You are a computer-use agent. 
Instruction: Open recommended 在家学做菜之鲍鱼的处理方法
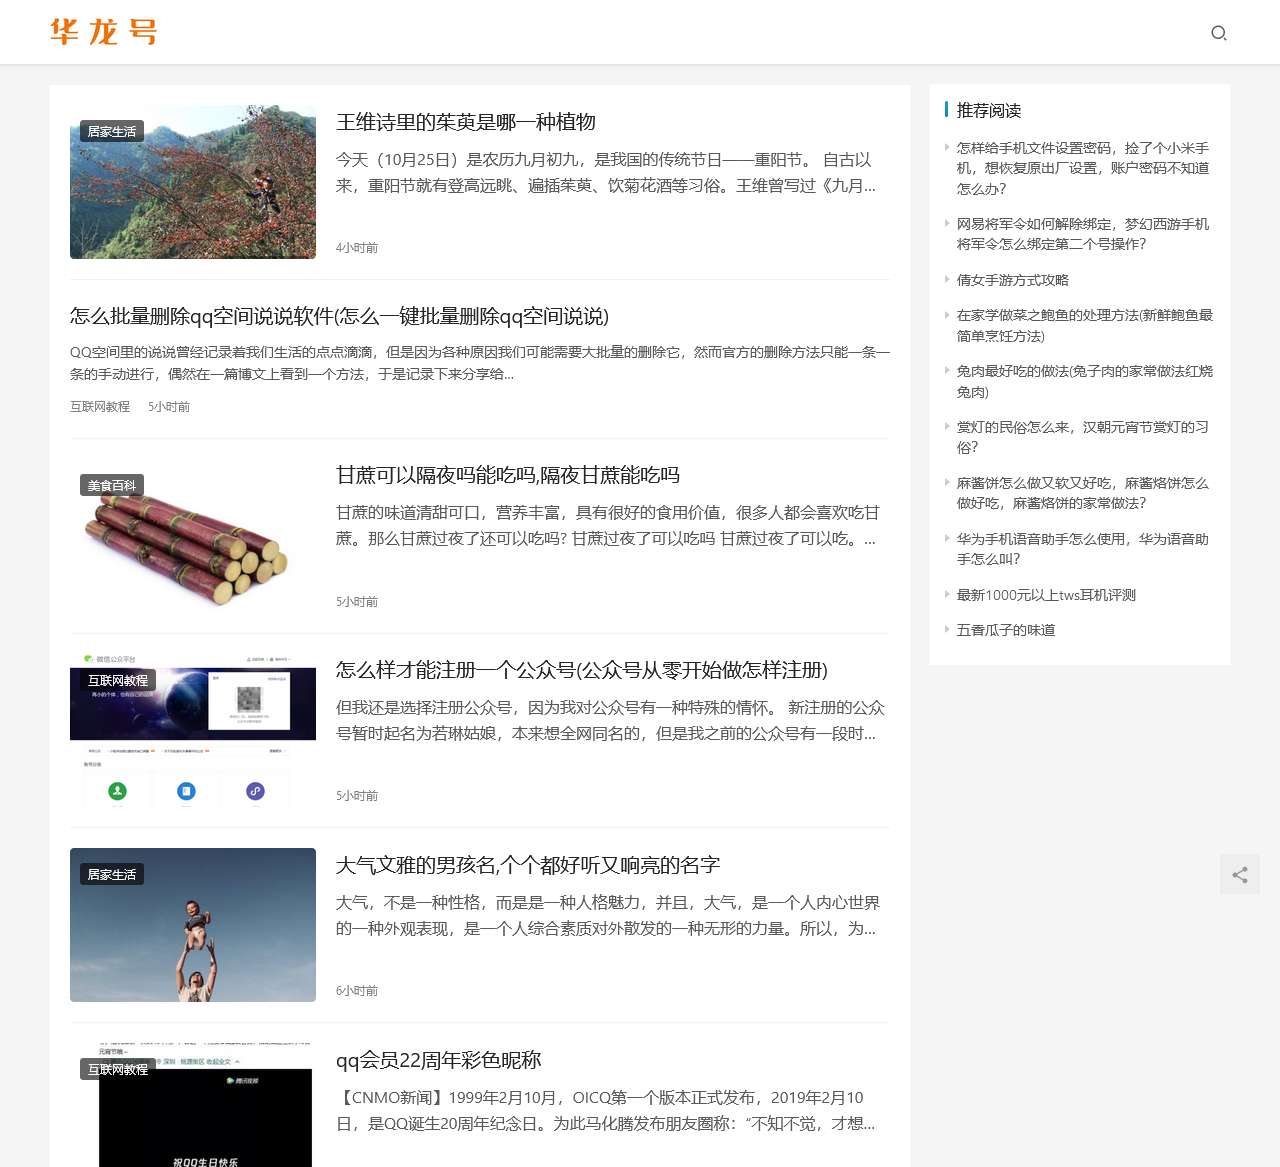[1084, 325]
